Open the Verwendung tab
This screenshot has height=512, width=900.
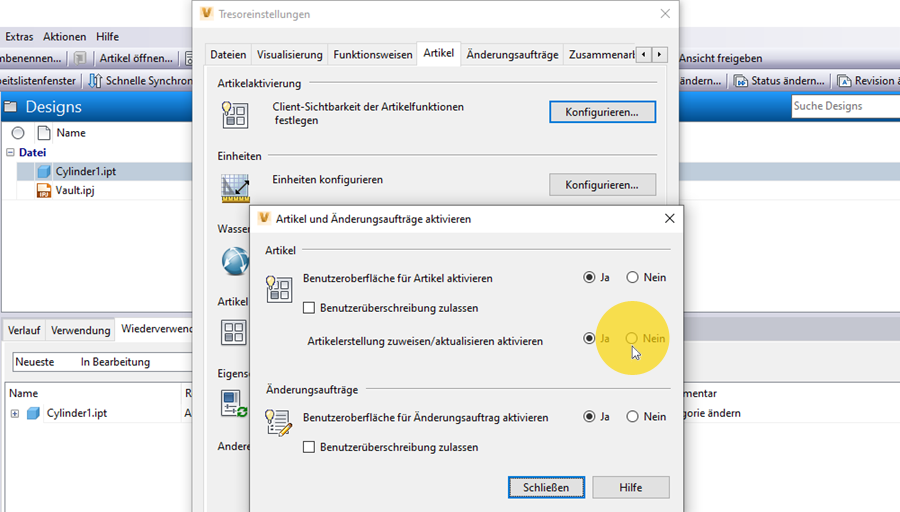coord(80,331)
